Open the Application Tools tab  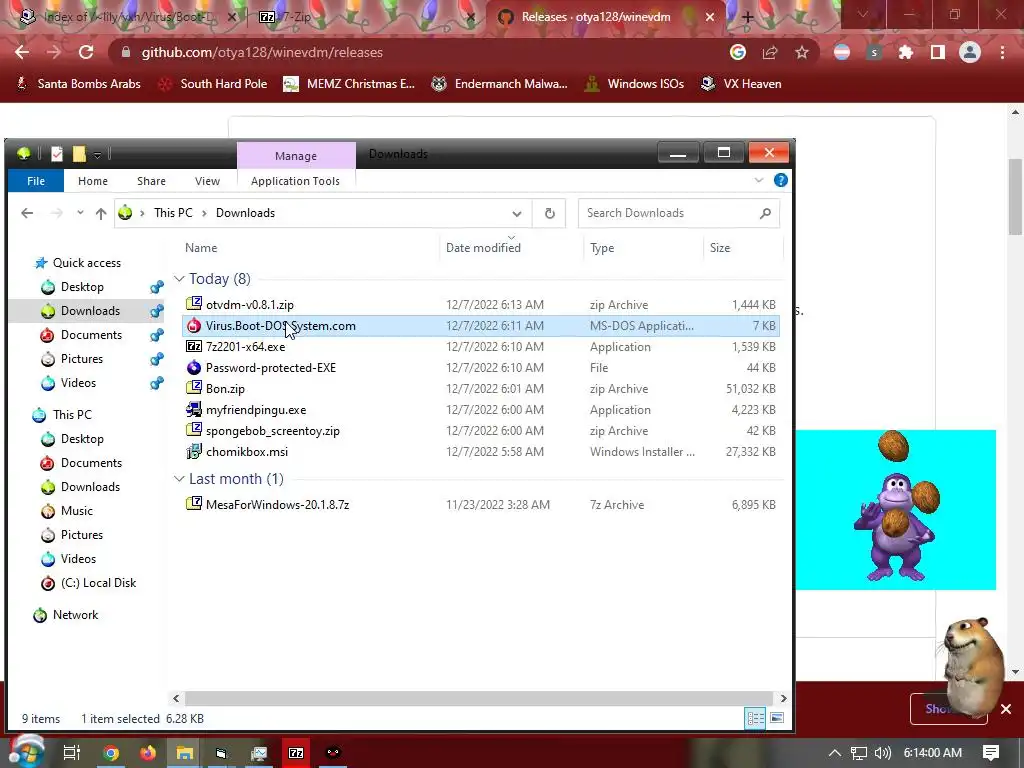tap(295, 181)
